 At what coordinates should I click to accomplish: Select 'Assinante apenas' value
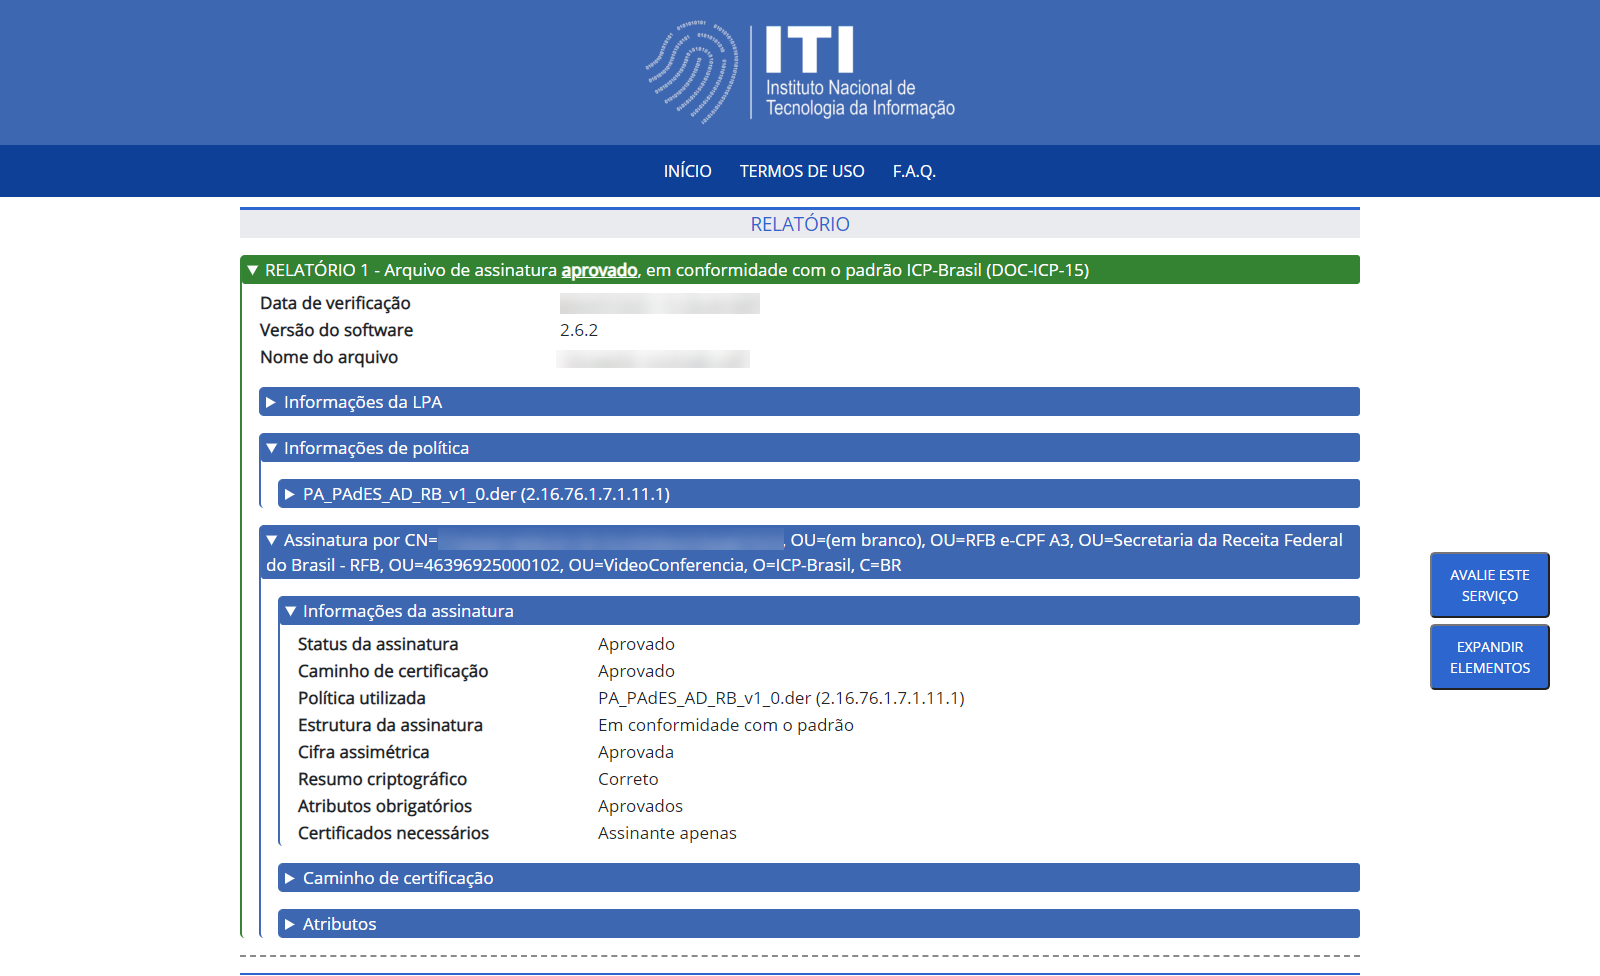tap(667, 833)
